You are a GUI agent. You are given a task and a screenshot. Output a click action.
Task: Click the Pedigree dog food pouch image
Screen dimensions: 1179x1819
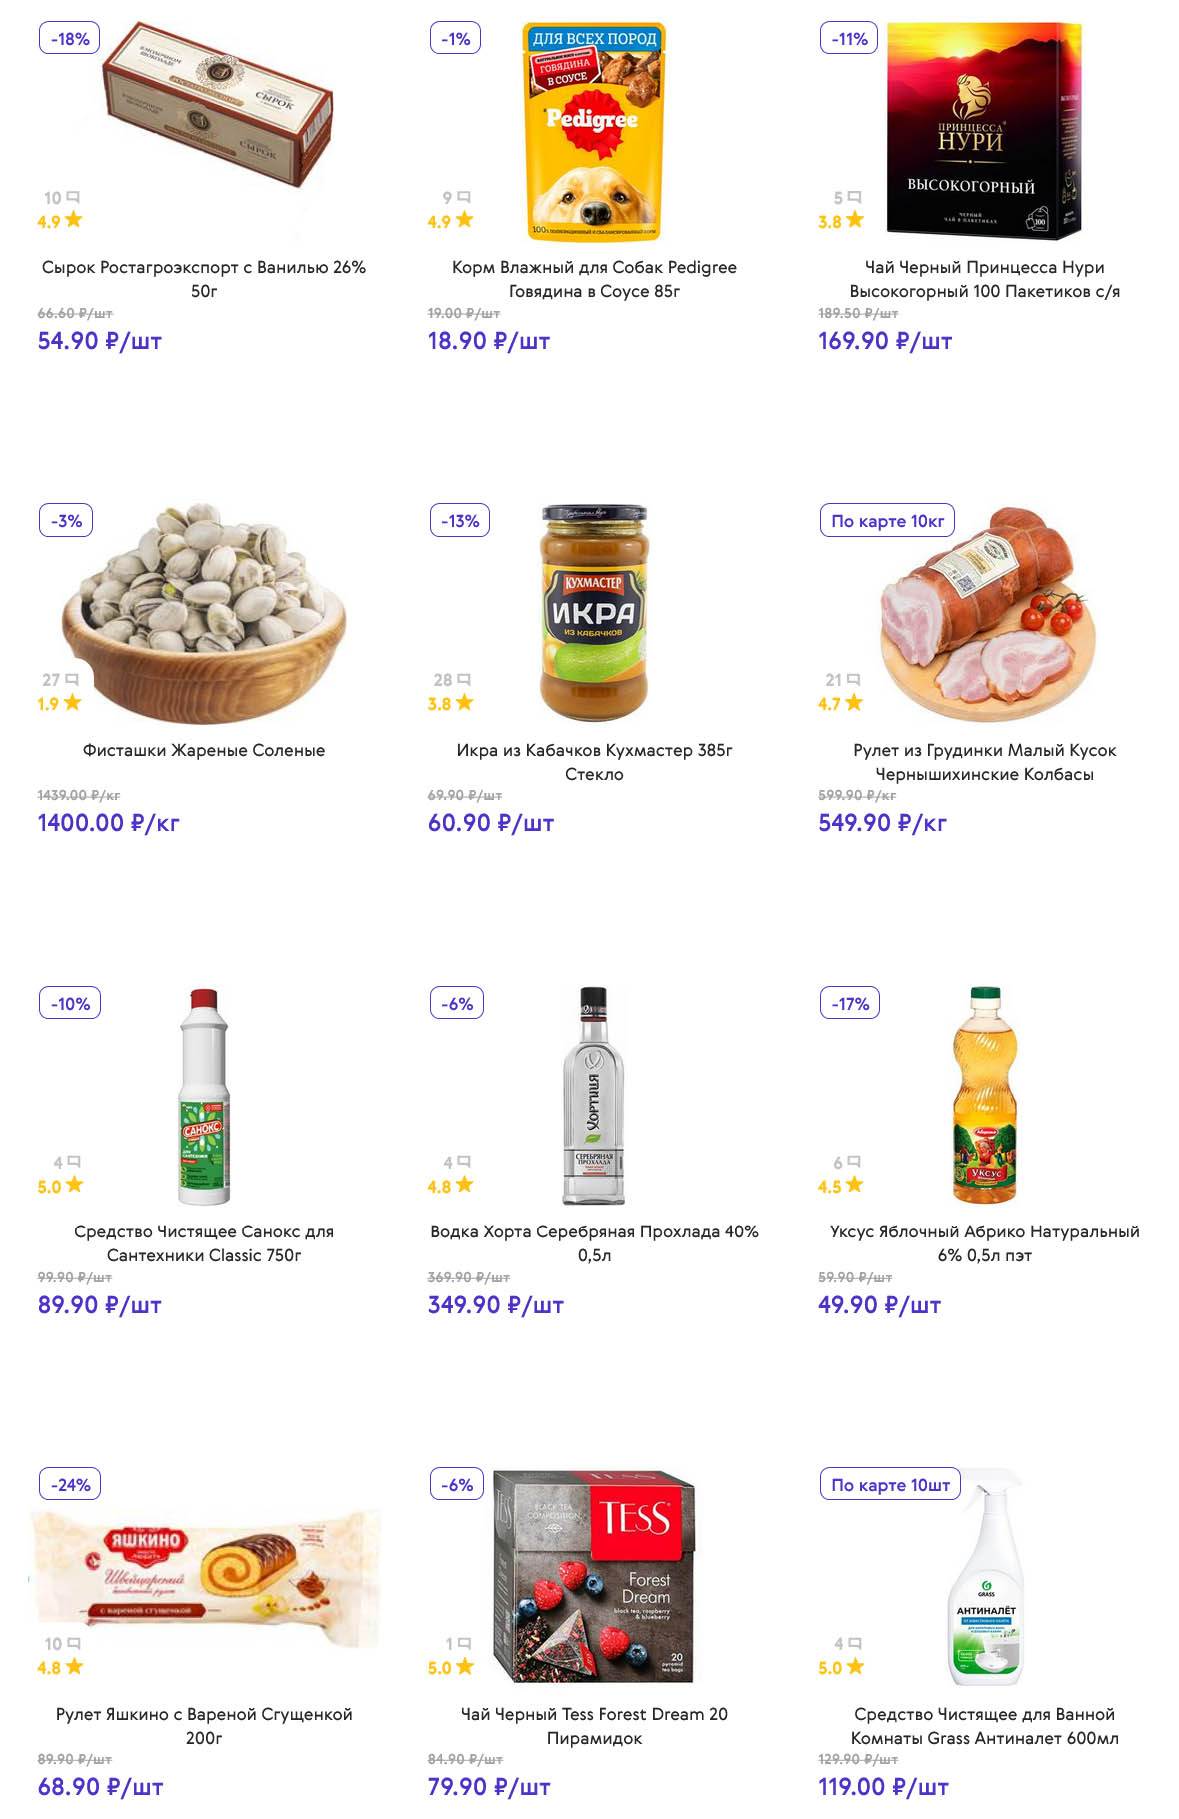pyautogui.click(x=594, y=132)
